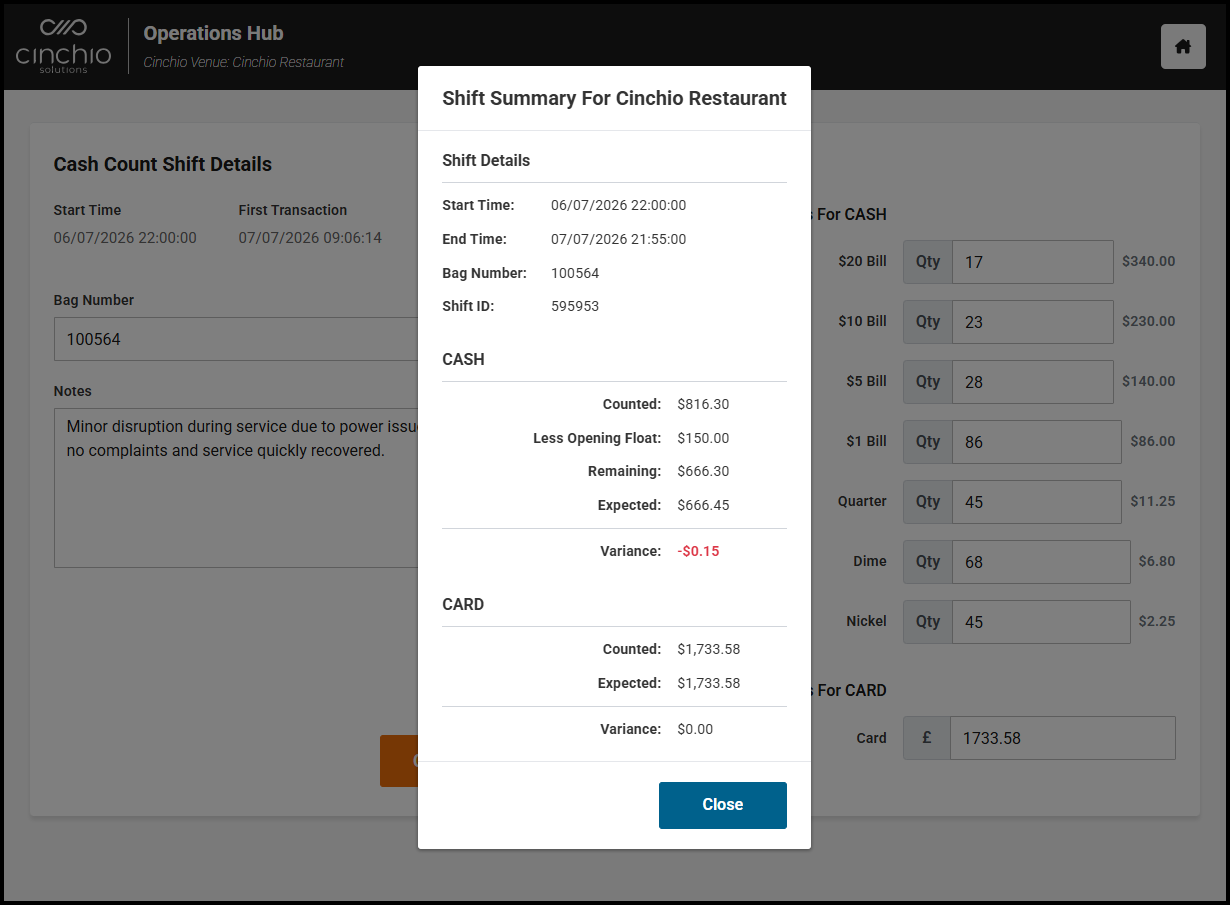Viewport: 1230px width, 905px height.
Task: Click the Cash Count Shift Details heading
Action: (x=162, y=164)
